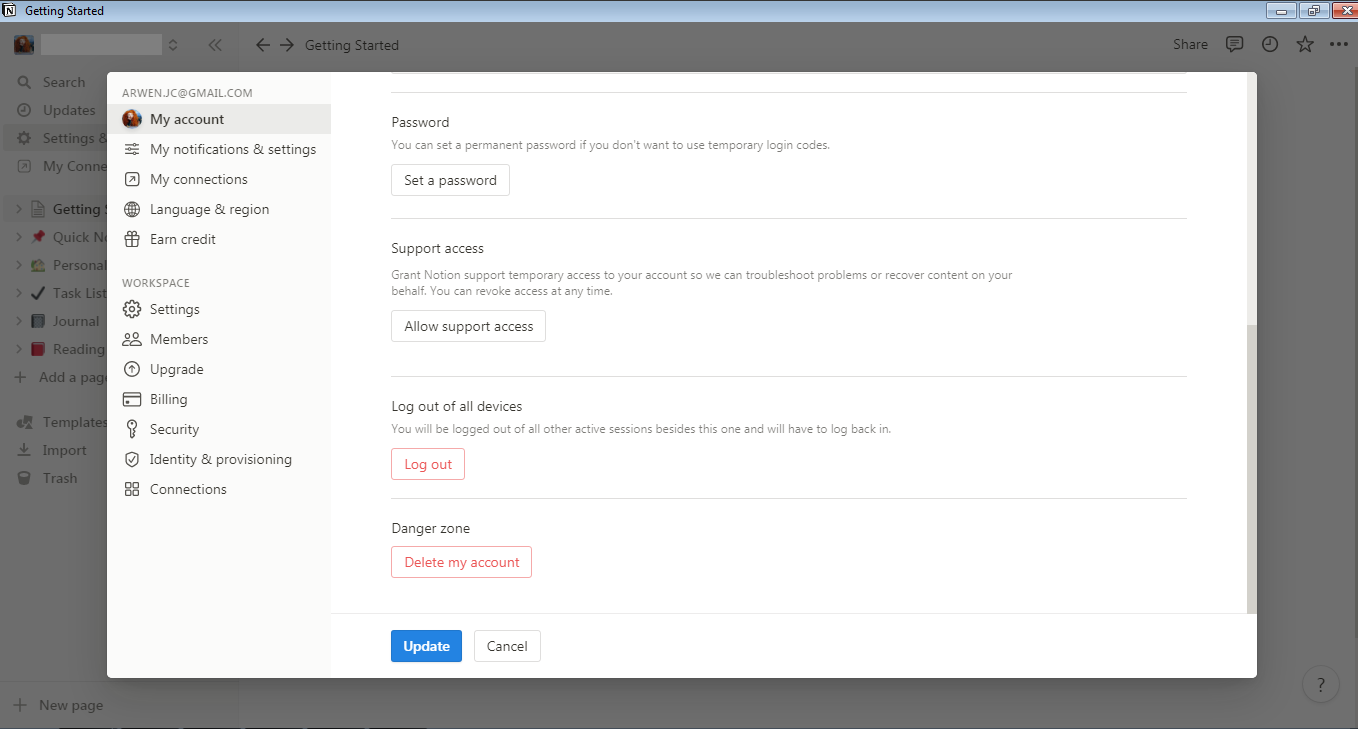The width and height of the screenshot is (1358, 729).
Task: Expand the Getting Started page chevron
Action: click(x=19, y=208)
